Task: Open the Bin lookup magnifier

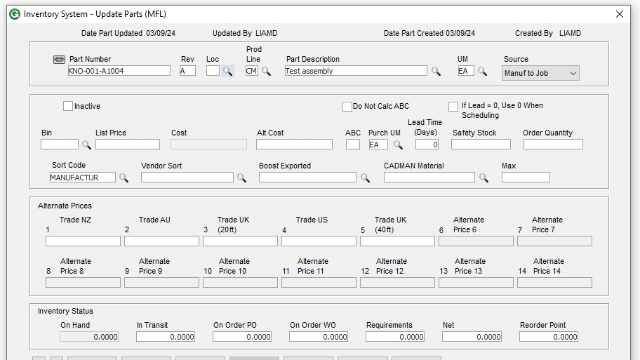Action: tap(86, 144)
